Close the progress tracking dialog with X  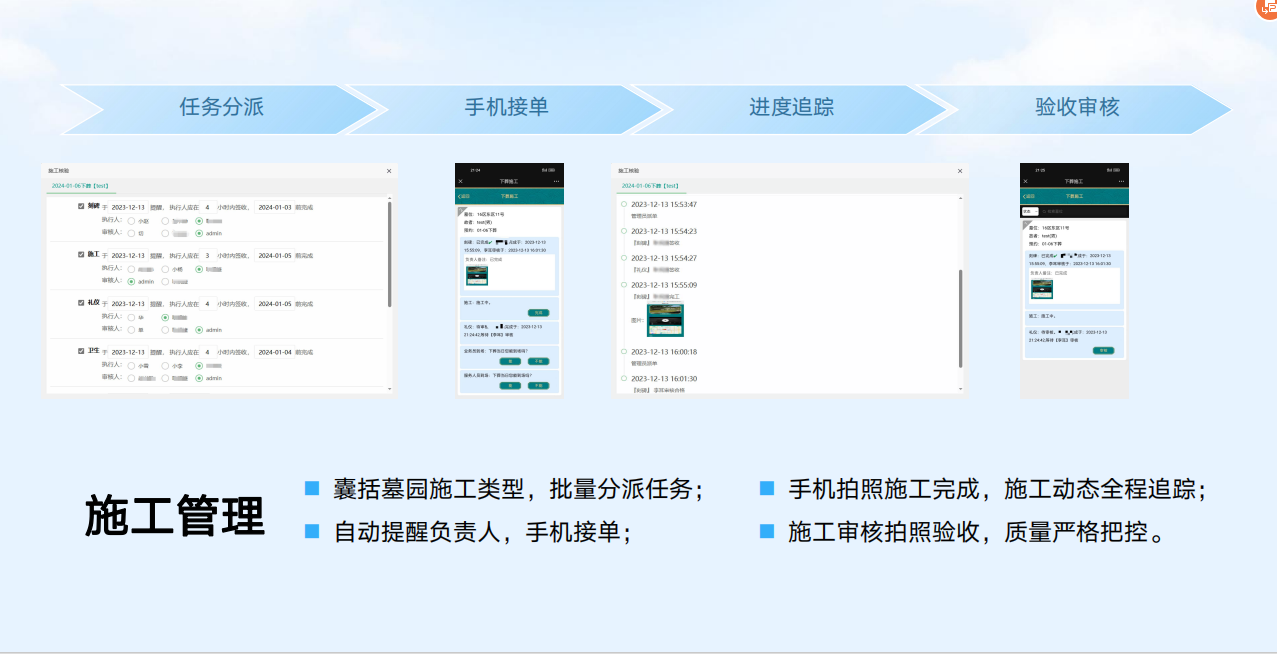click(x=961, y=171)
